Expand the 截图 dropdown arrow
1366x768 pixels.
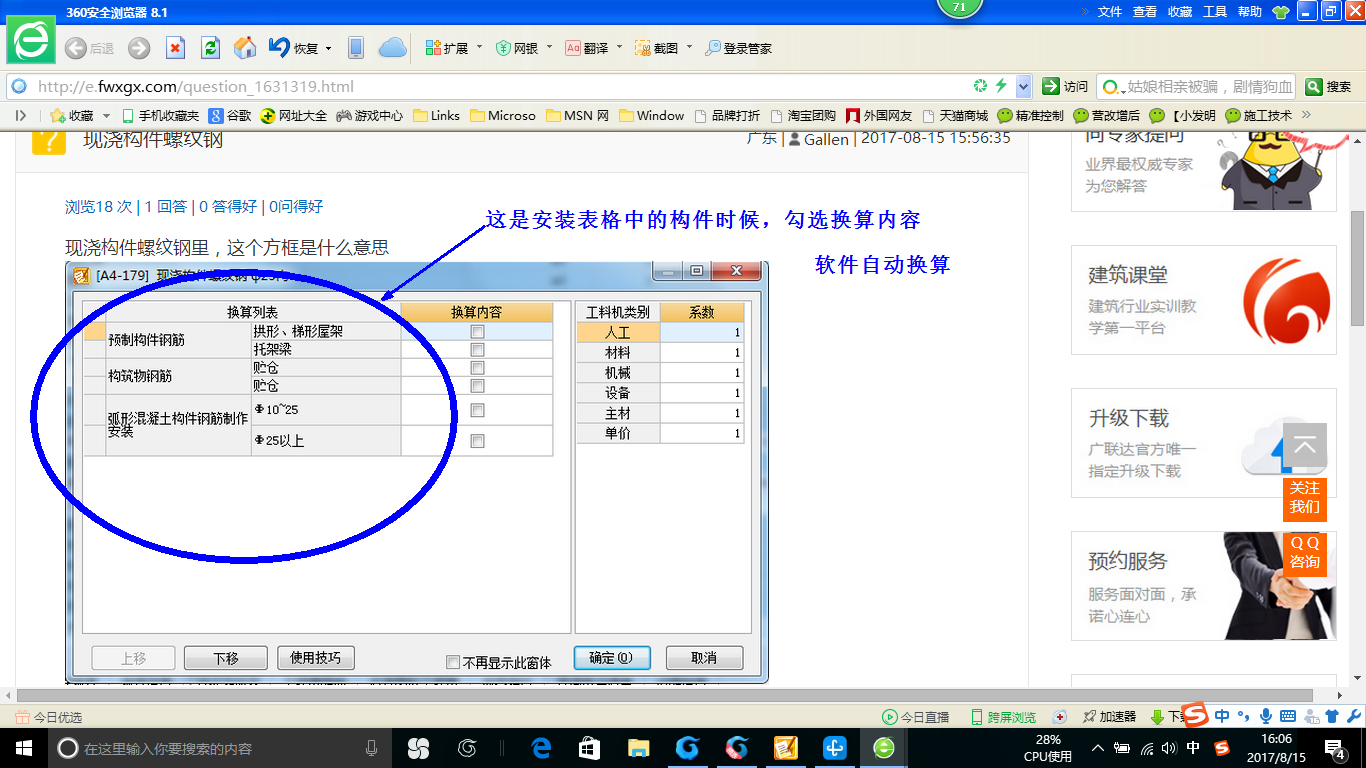(689, 47)
